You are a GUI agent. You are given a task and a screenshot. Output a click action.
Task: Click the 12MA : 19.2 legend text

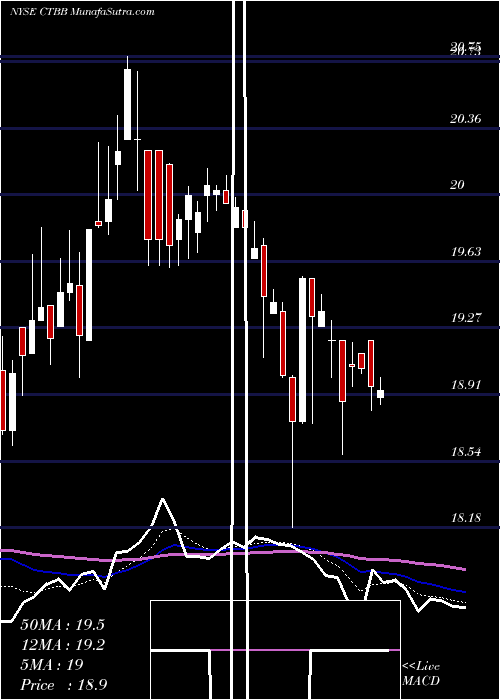pos(62,645)
